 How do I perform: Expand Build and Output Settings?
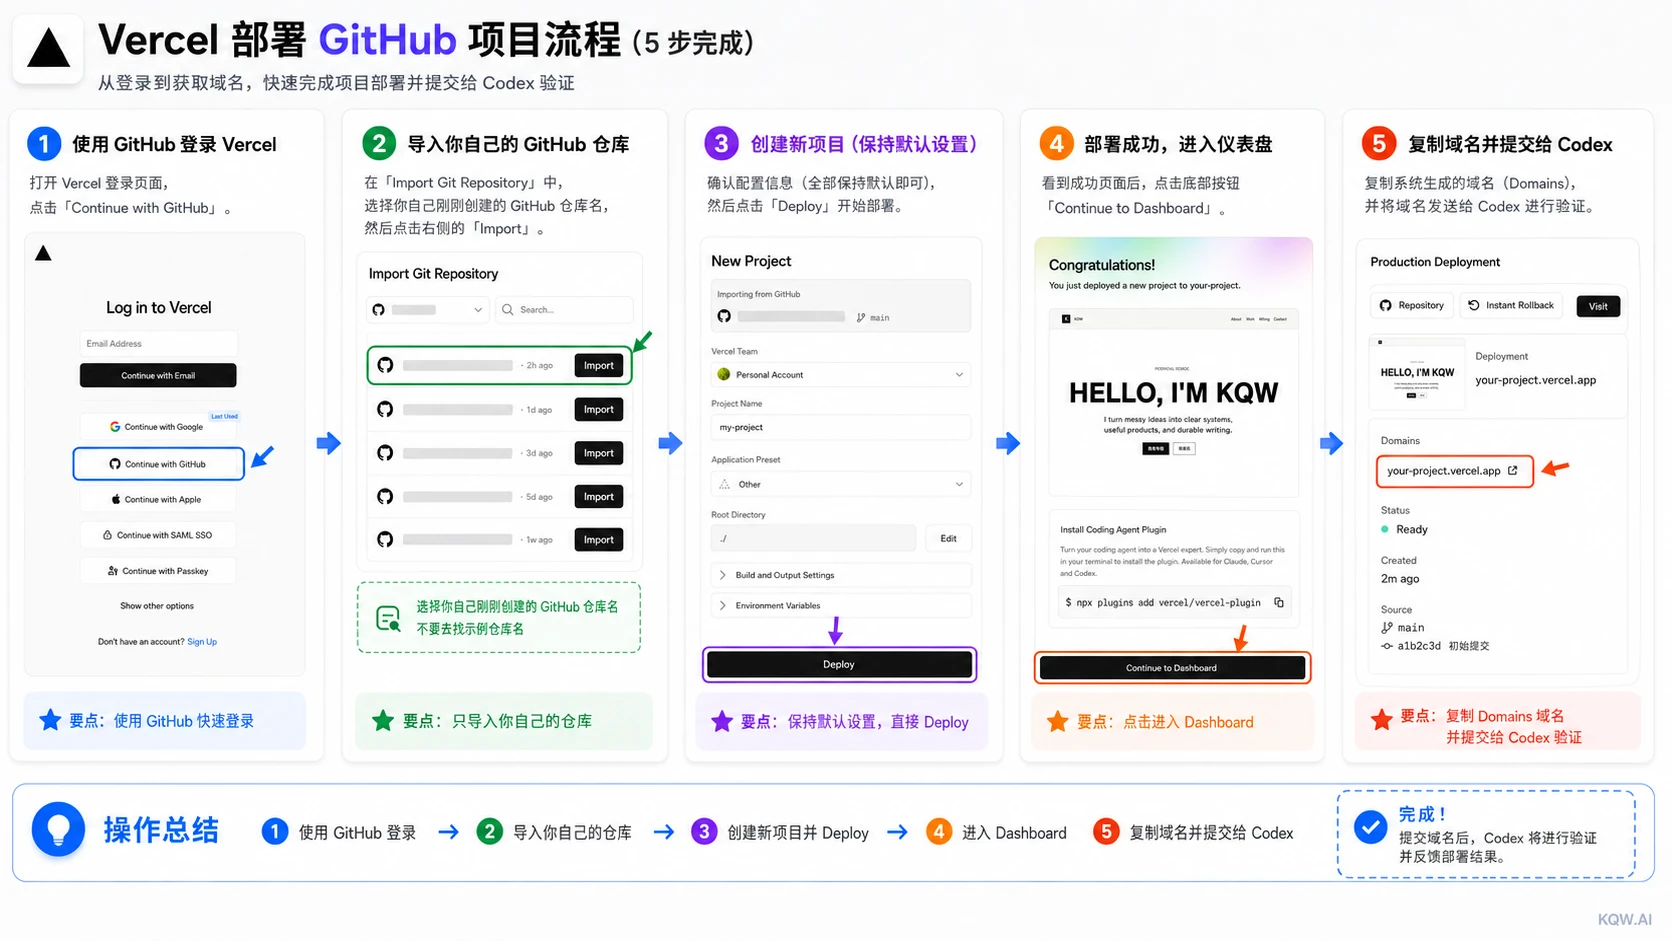coord(840,575)
